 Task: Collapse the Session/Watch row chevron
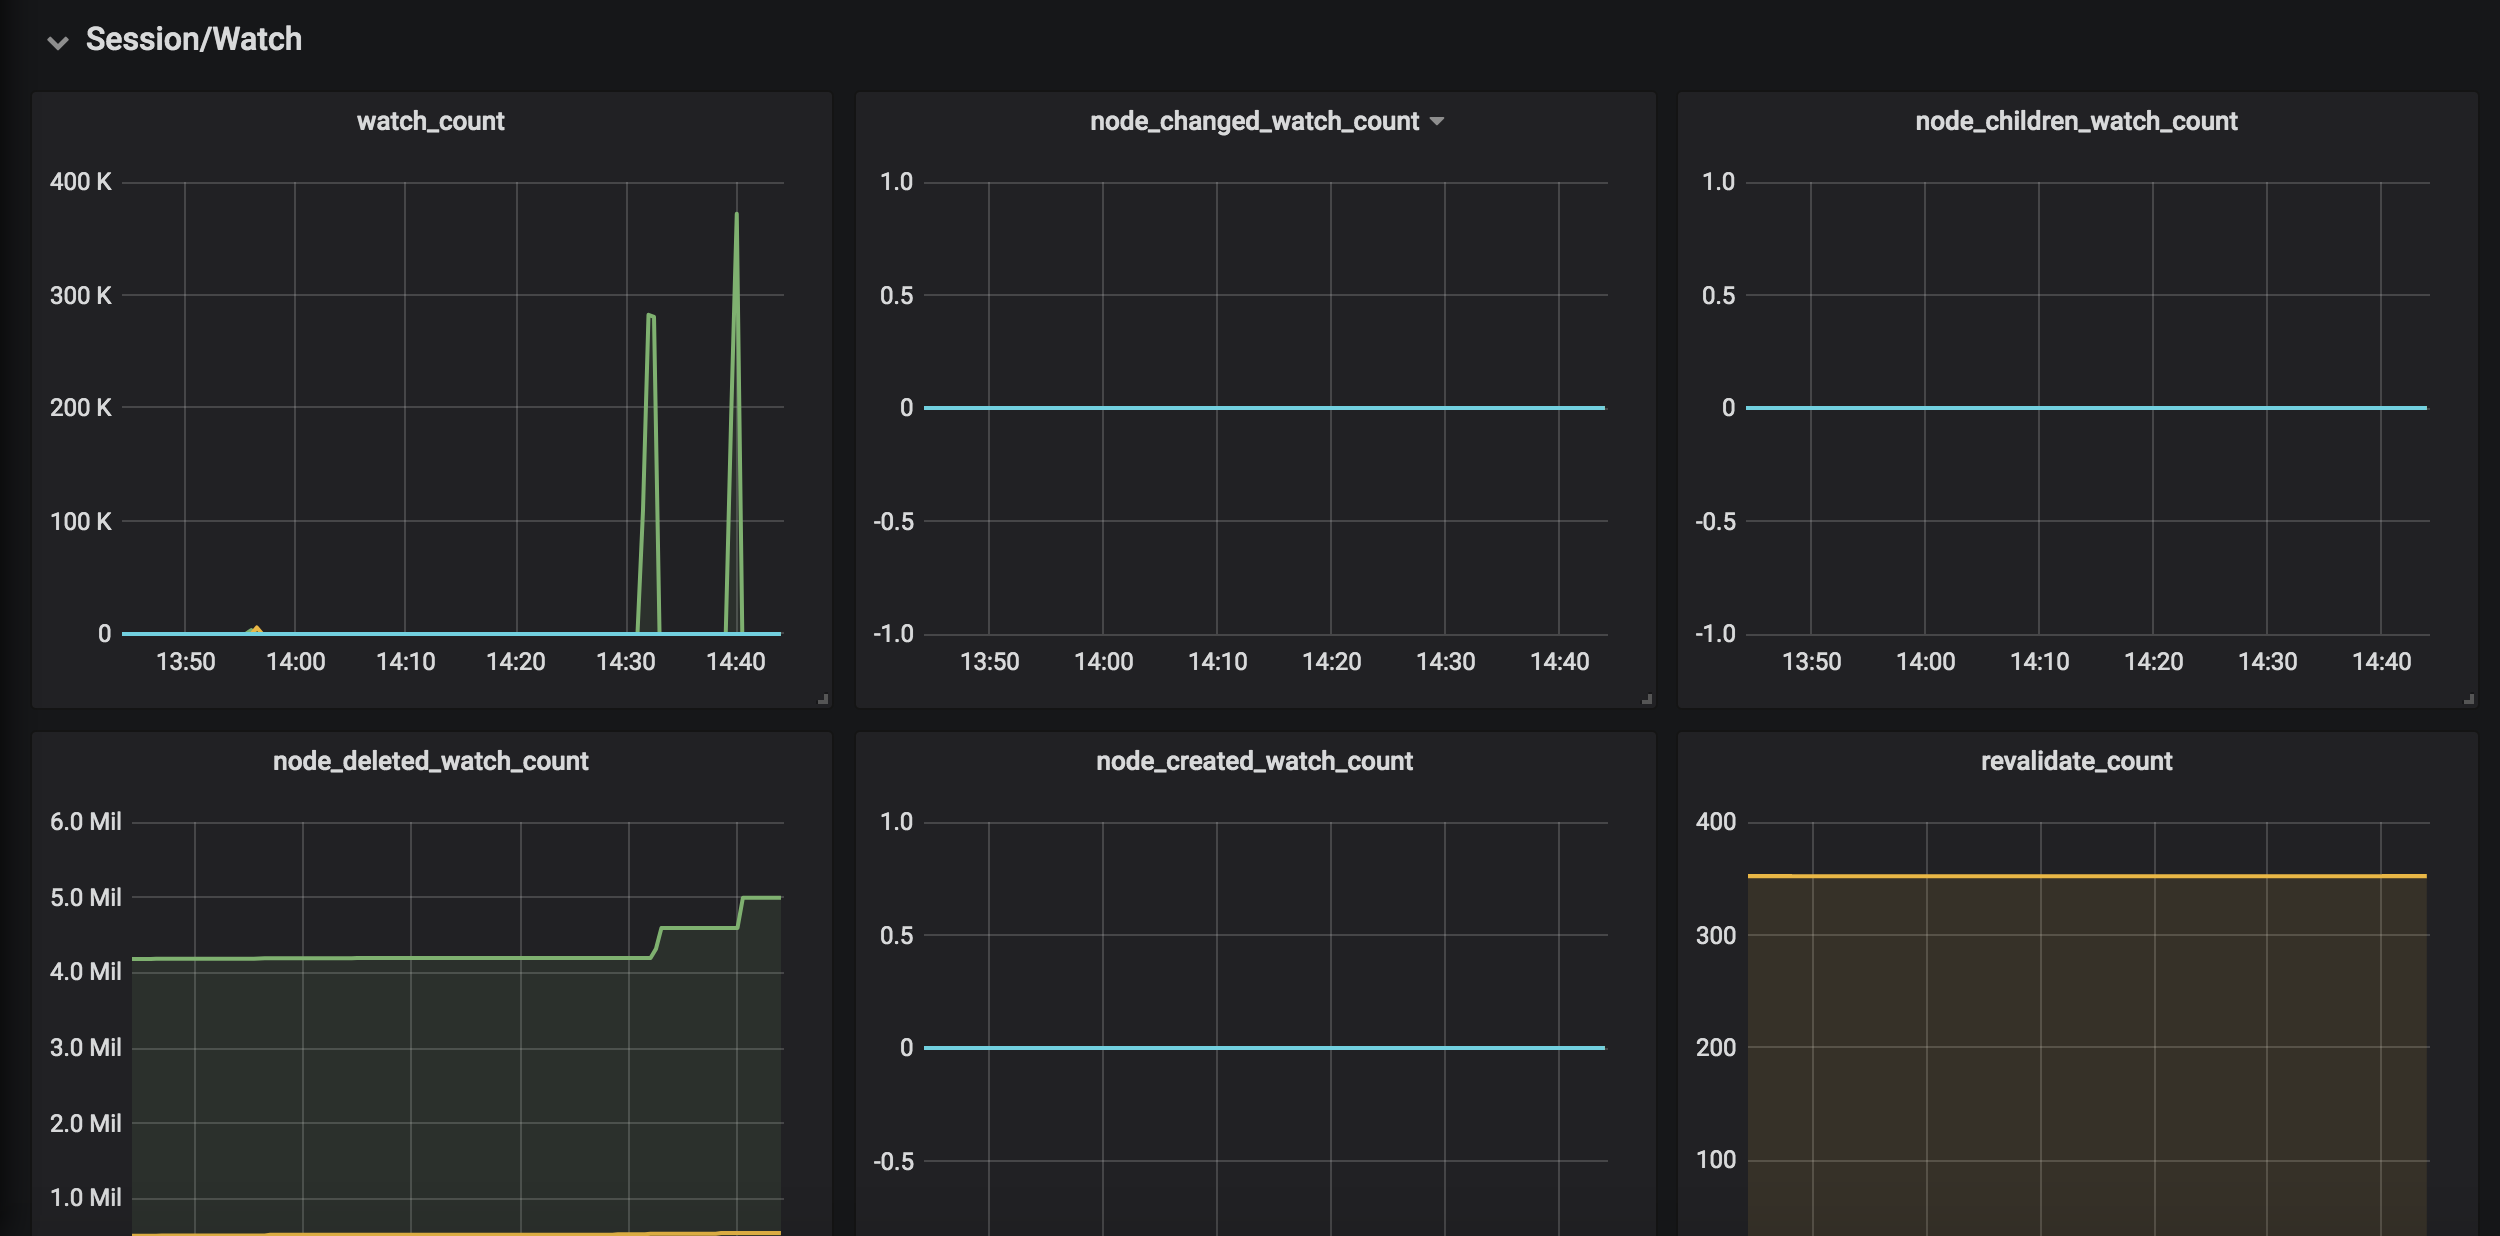pyautogui.click(x=58, y=42)
